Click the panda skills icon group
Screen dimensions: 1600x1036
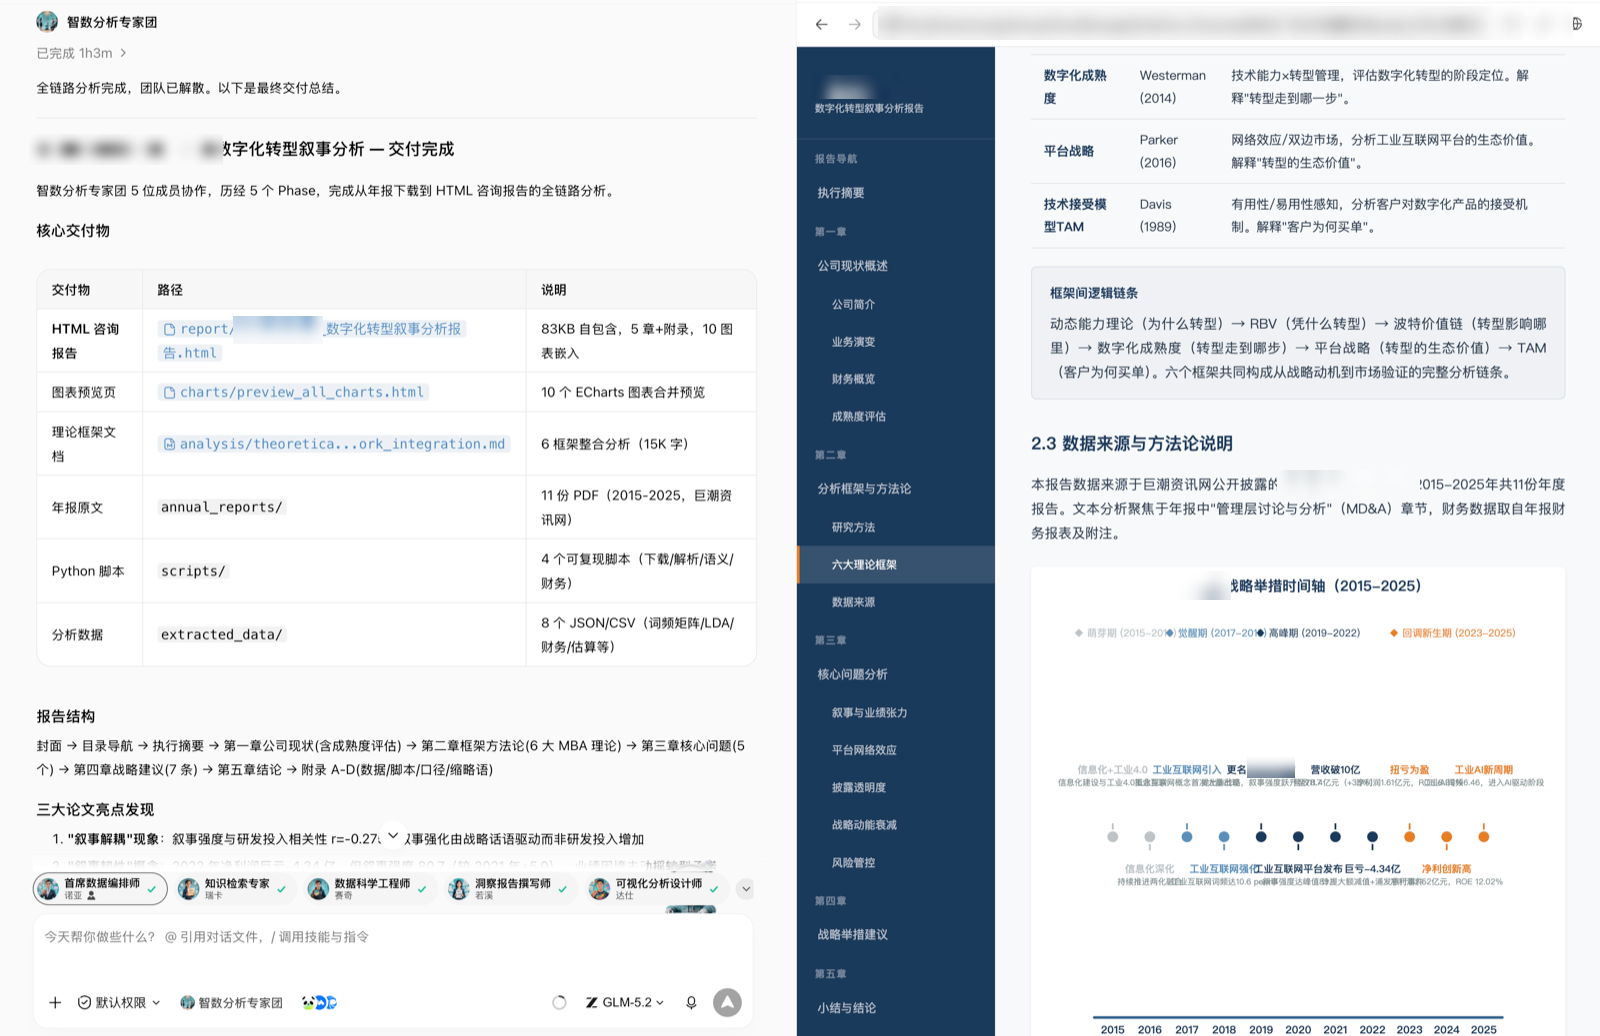tap(319, 1002)
